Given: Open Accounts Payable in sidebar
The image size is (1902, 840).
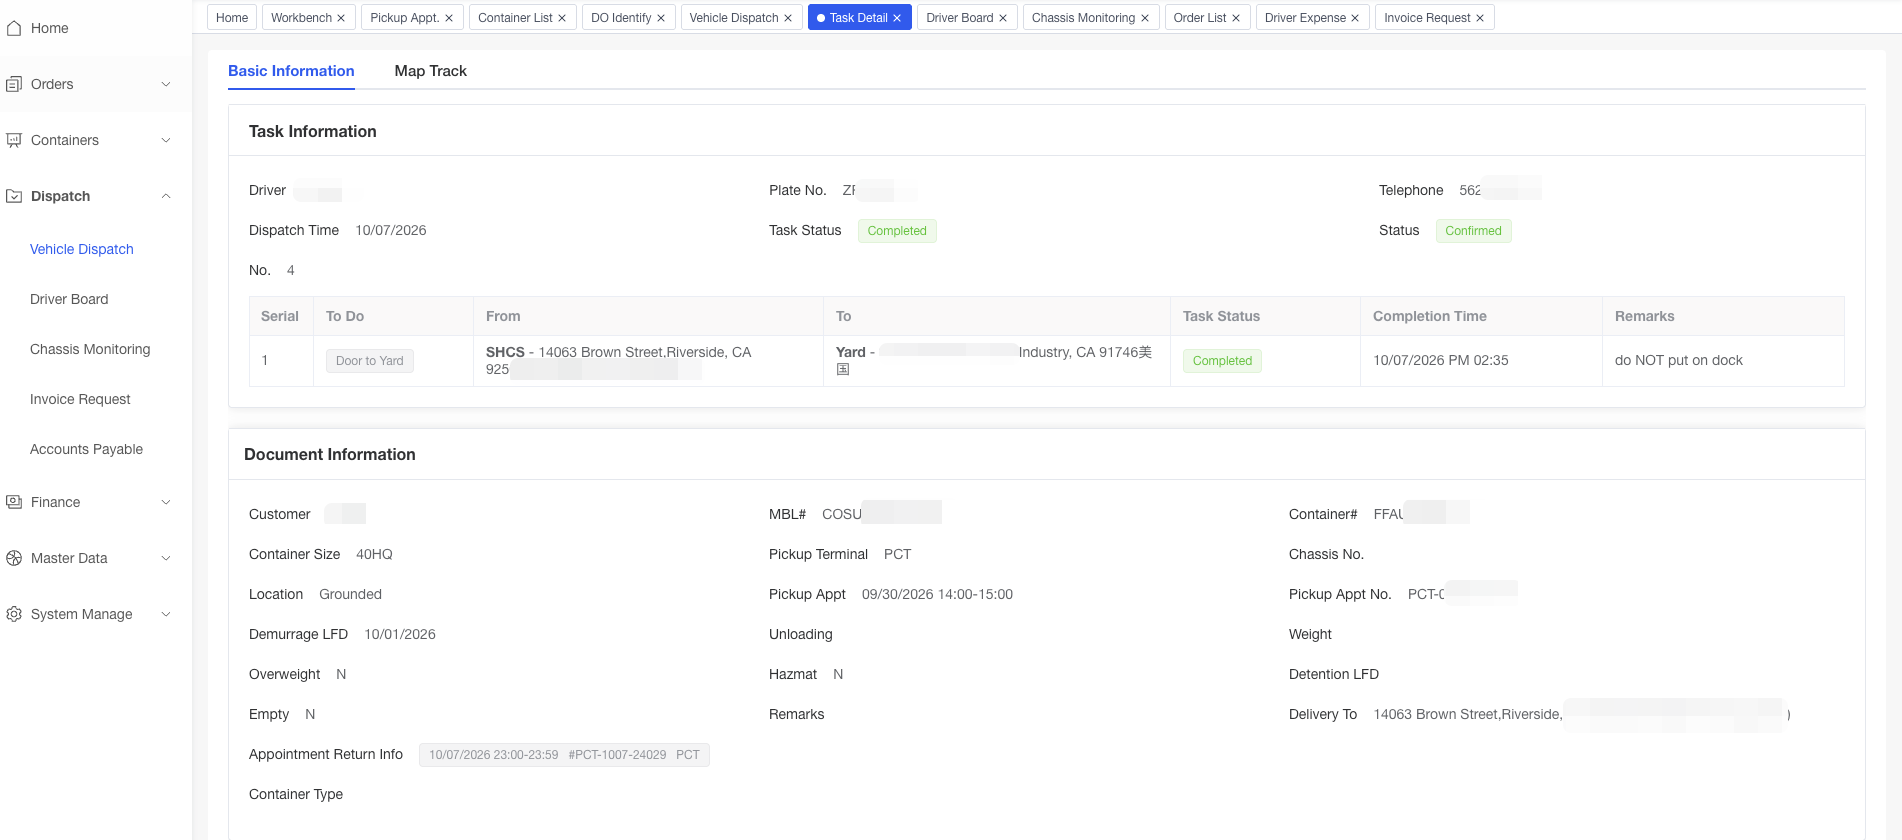Looking at the screenshot, I should [x=86, y=449].
